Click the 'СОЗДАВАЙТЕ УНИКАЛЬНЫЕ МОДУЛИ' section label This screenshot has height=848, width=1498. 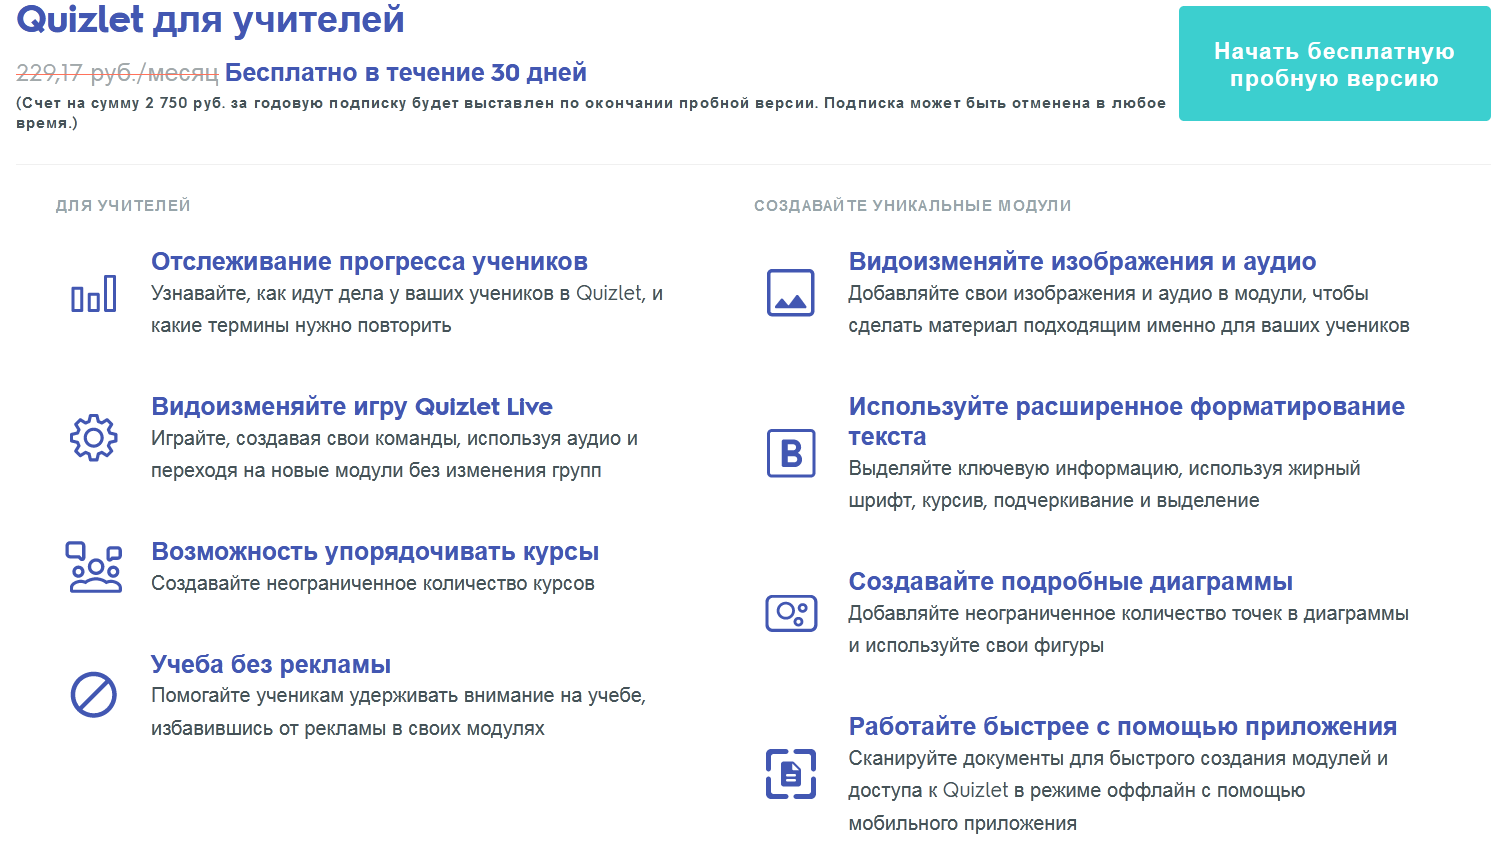tap(913, 206)
